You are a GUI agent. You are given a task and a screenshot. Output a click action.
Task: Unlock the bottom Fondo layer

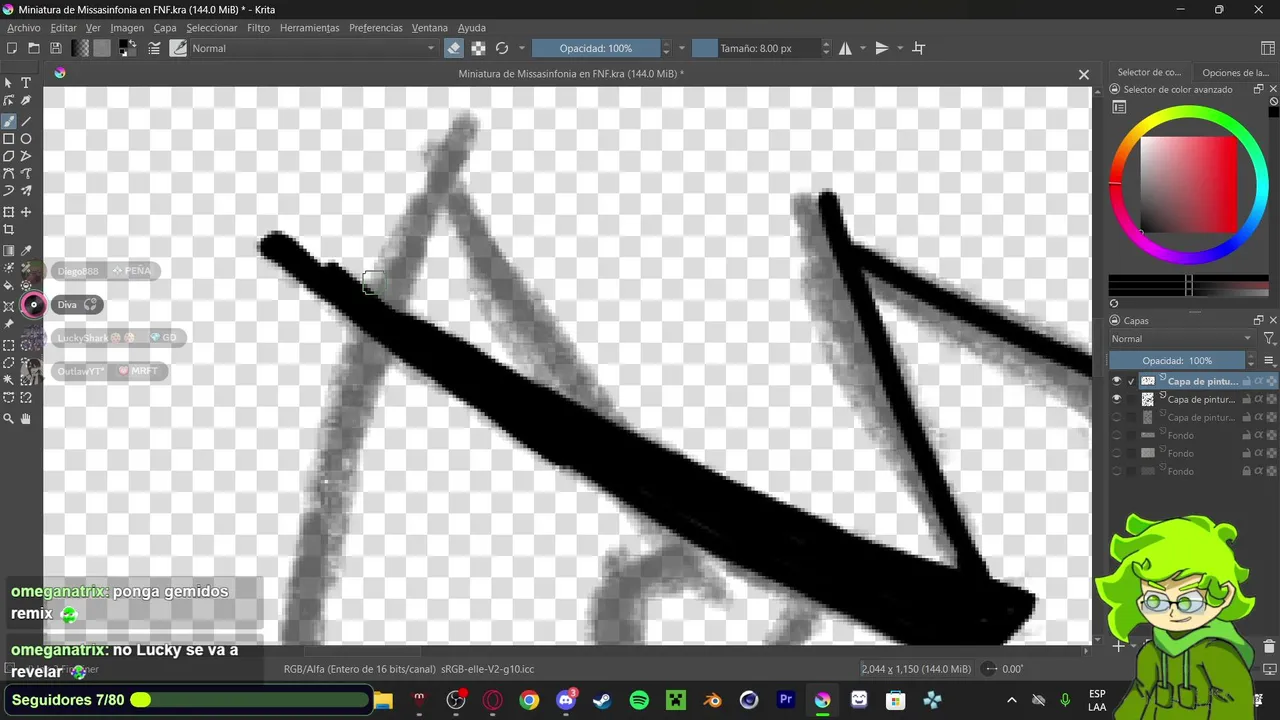[1246, 471]
